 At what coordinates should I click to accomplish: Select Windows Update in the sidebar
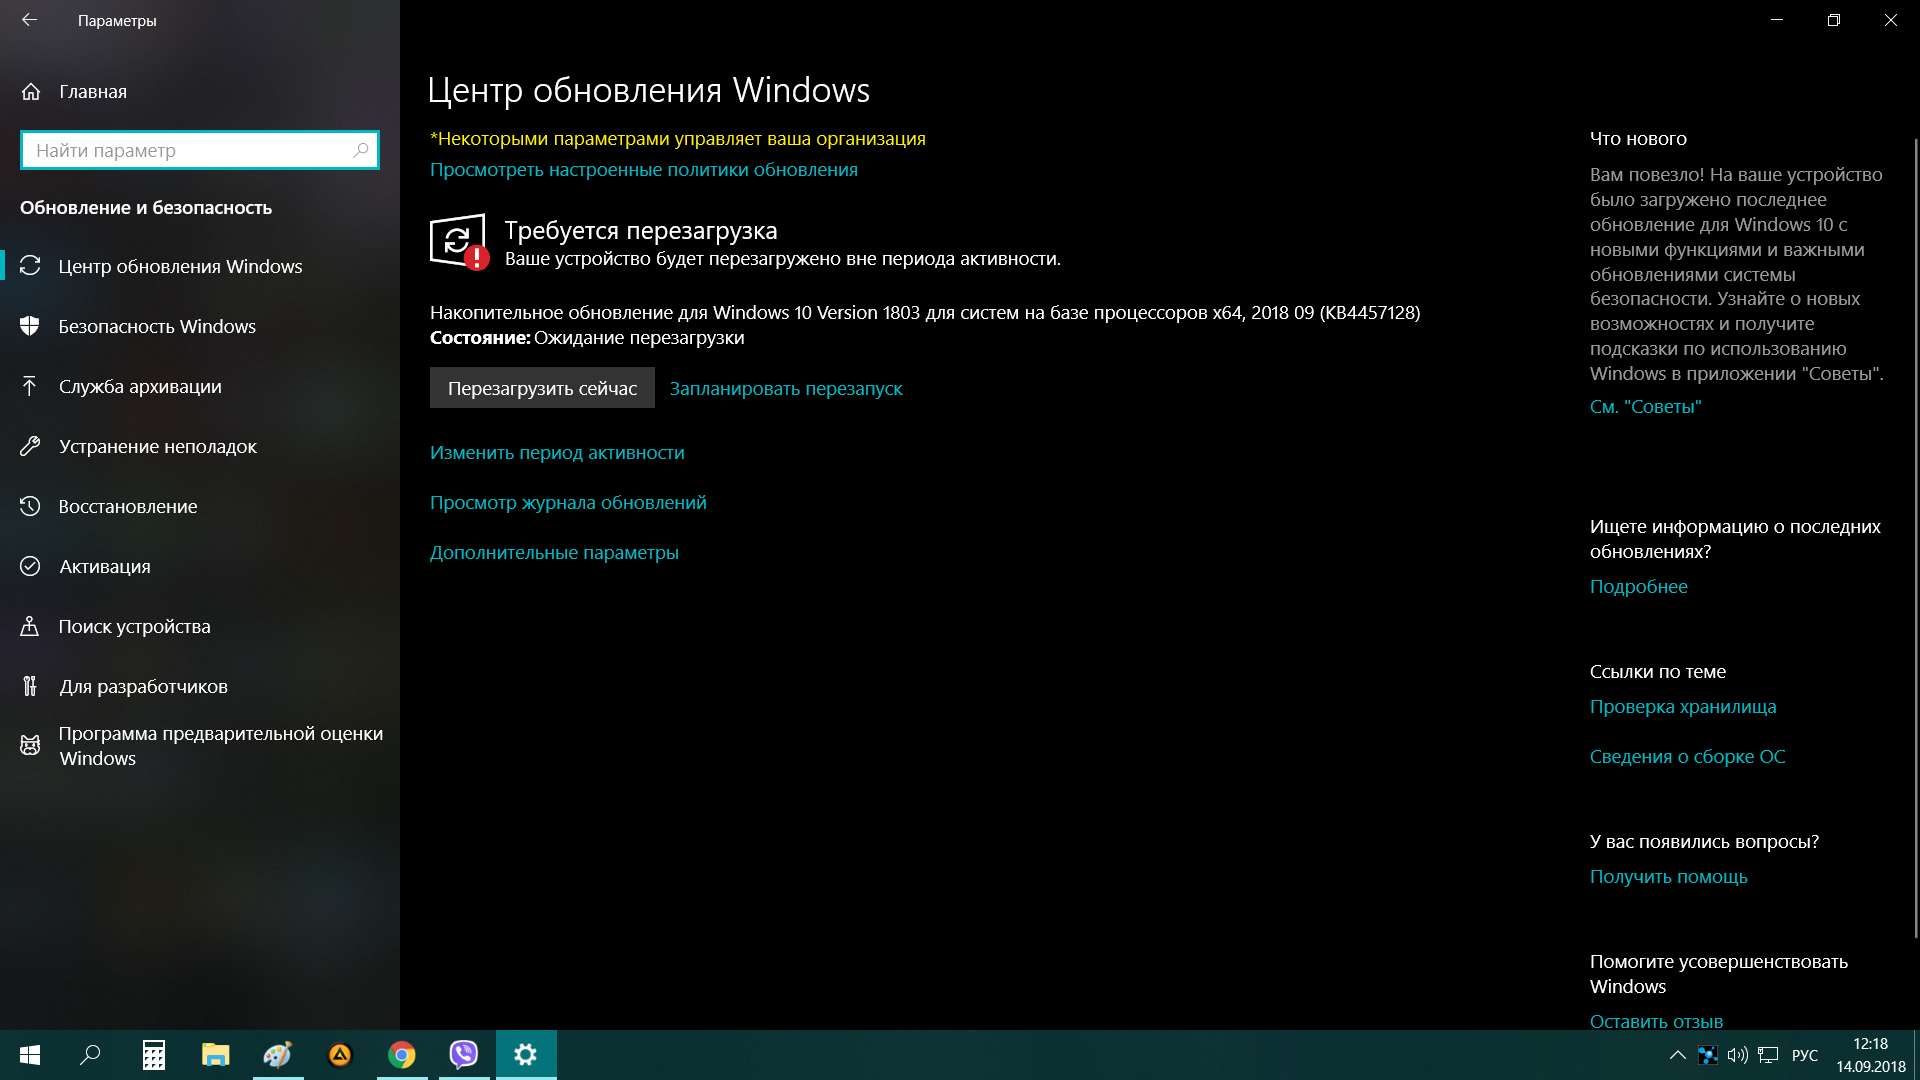point(180,266)
